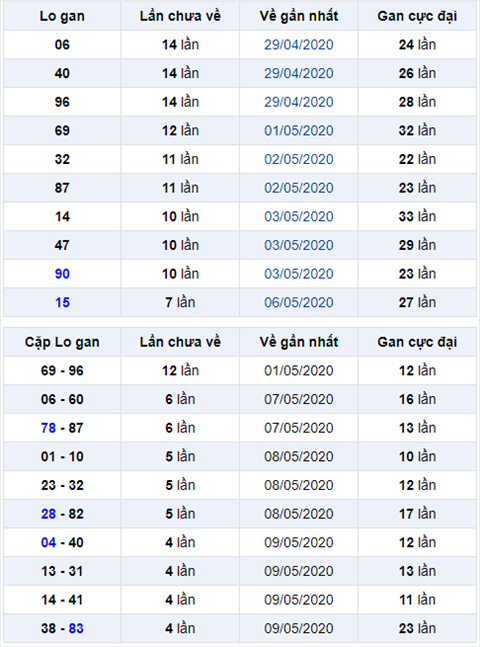Open date link 03/05/2020 in row 14
Image resolution: width=480 pixels, height=647 pixels.
[x=299, y=217]
